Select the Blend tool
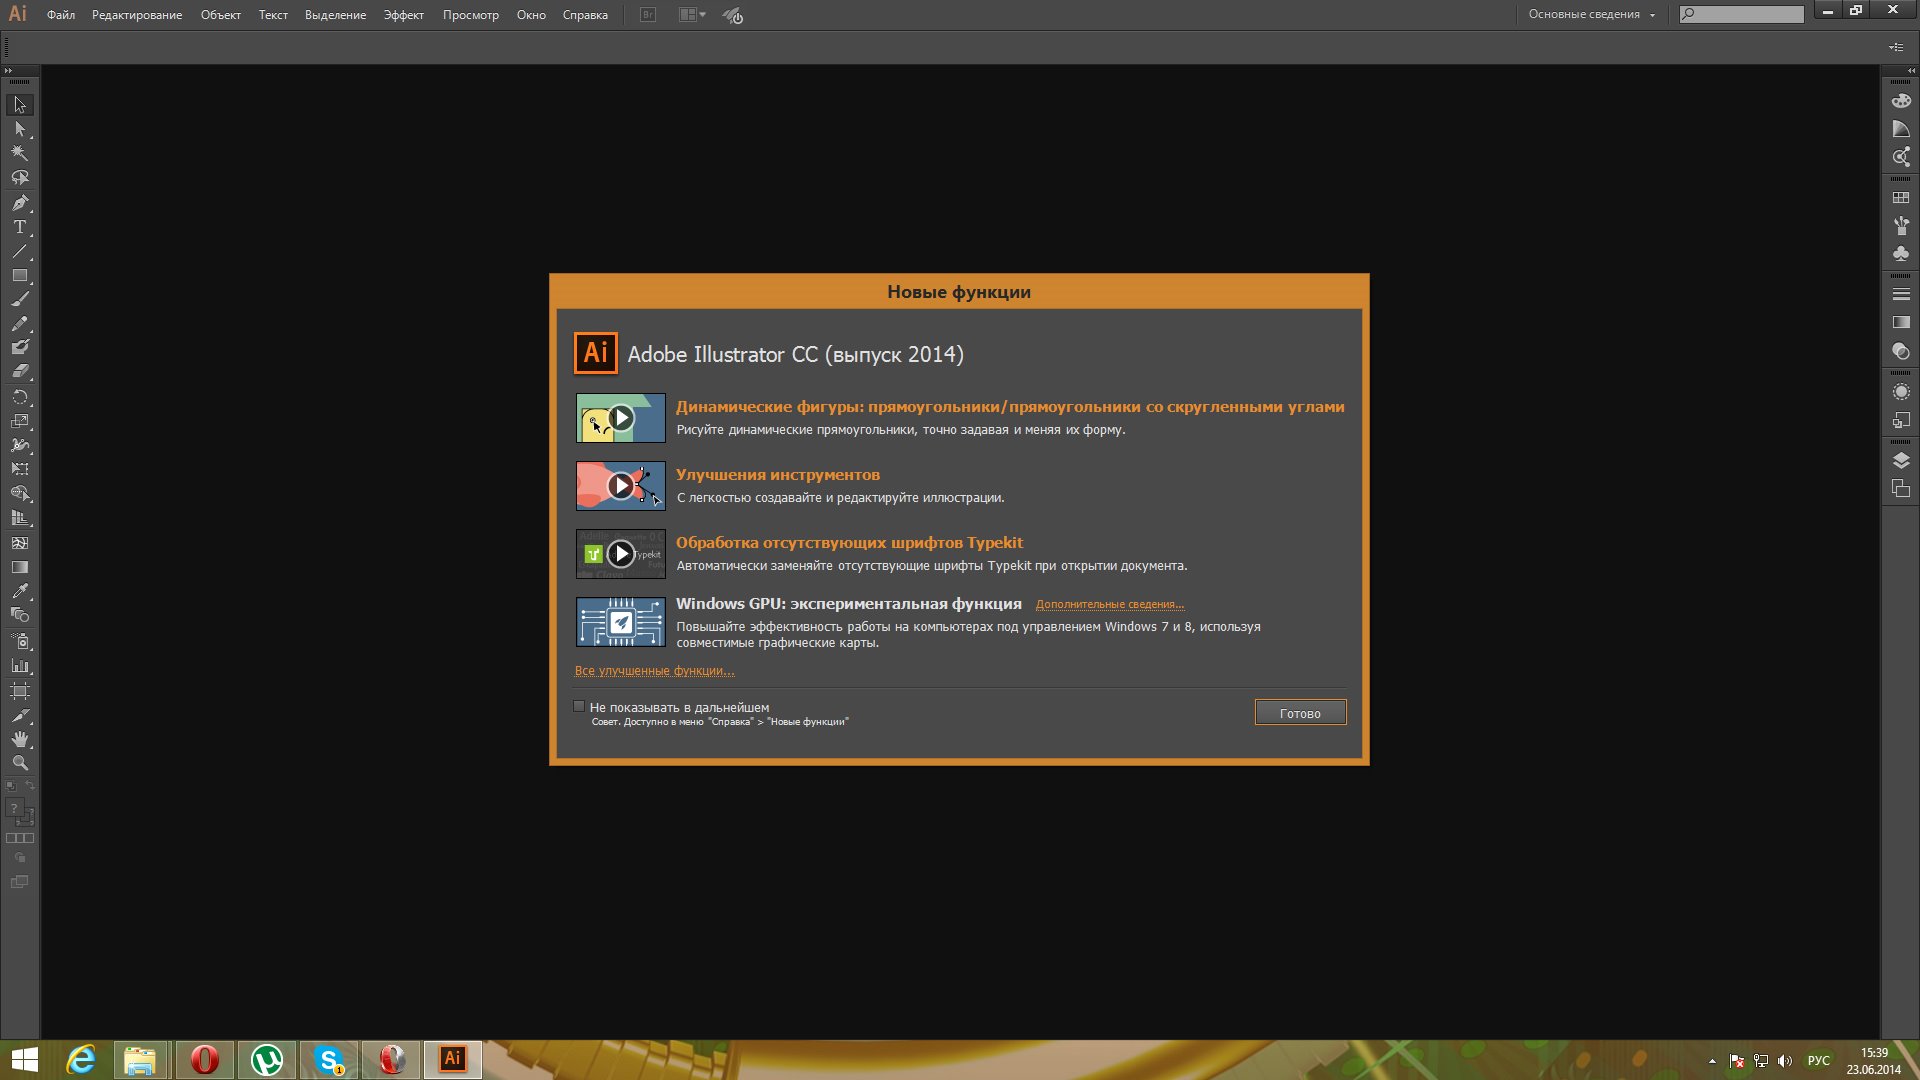The image size is (1920, 1080). tap(20, 615)
